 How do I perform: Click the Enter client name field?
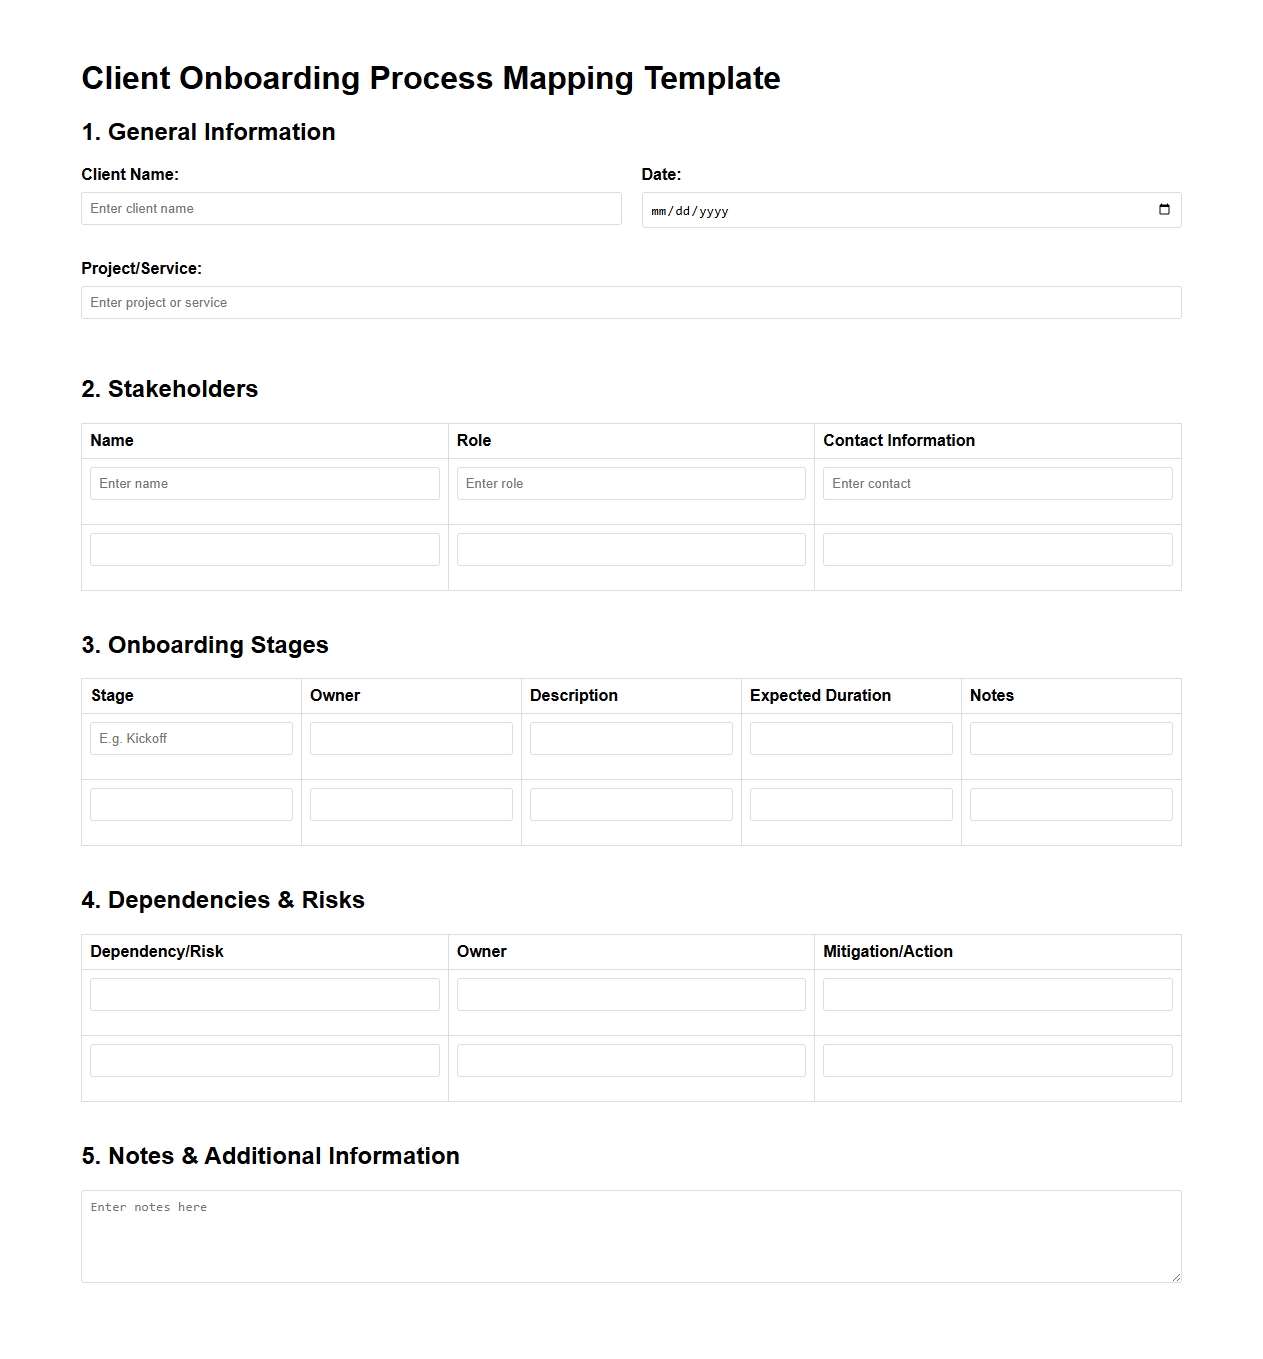(x=350, y=208)
